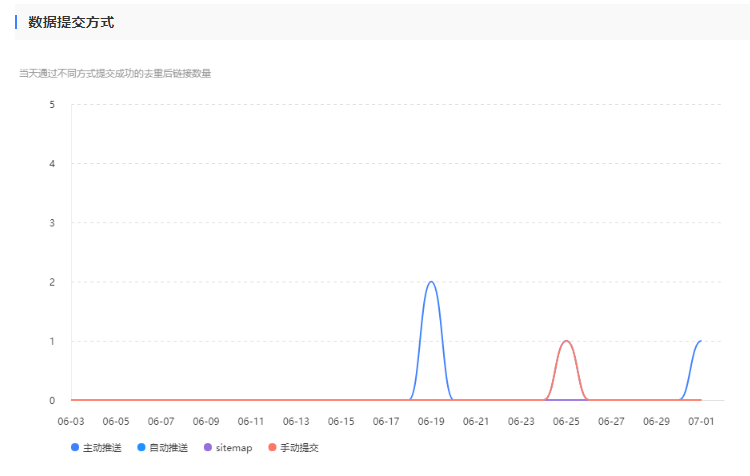The image size is (750, 476).
Task: Toggle the sitemap legend series
Action: pos(233,448)
